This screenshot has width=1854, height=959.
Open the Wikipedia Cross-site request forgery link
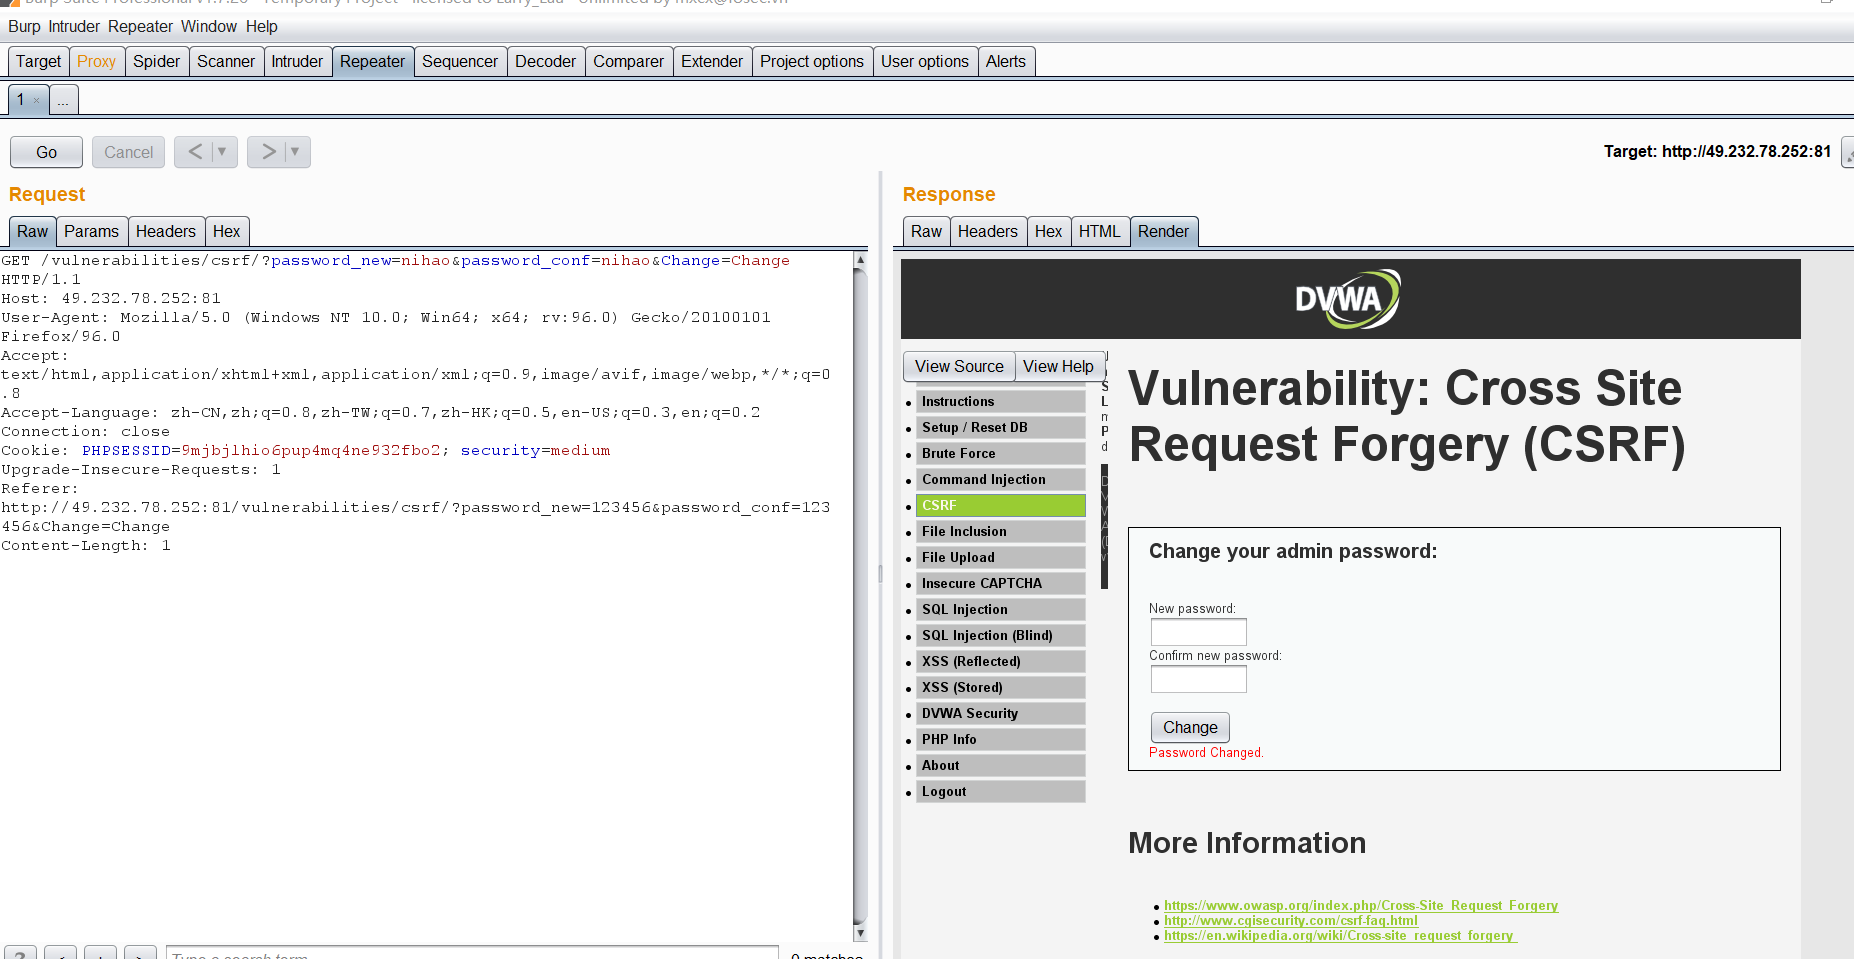tap(1340, 936)
